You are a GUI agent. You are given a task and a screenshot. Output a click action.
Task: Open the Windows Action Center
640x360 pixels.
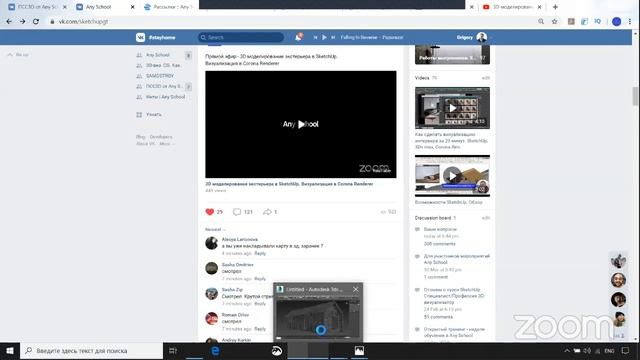click(626, 351)
